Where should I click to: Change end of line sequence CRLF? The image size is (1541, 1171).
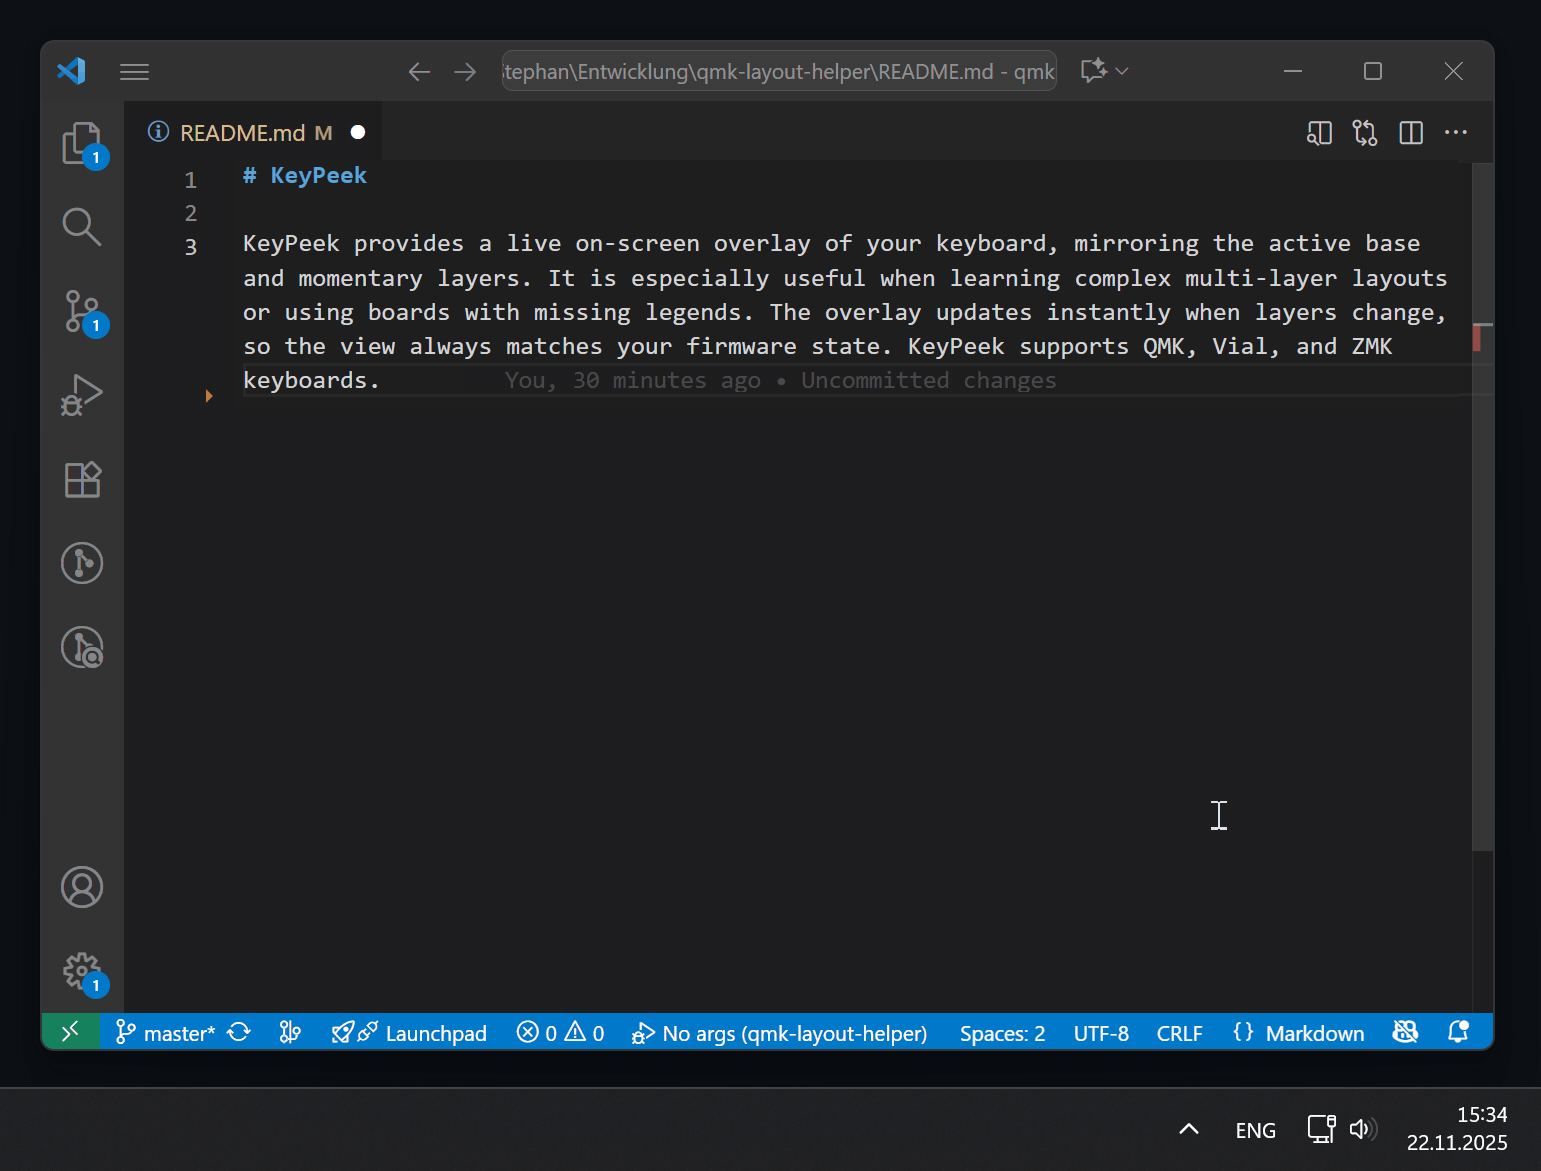[x=1179, y=1033]
